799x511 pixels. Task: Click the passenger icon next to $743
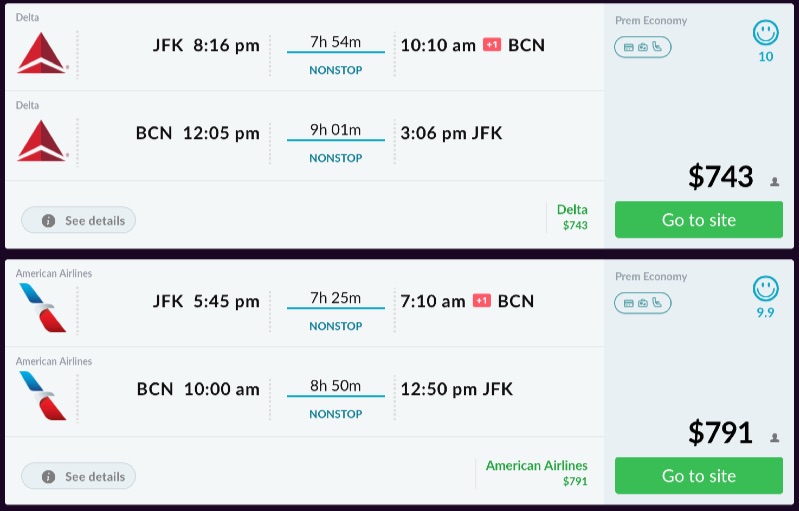(774, 182)
